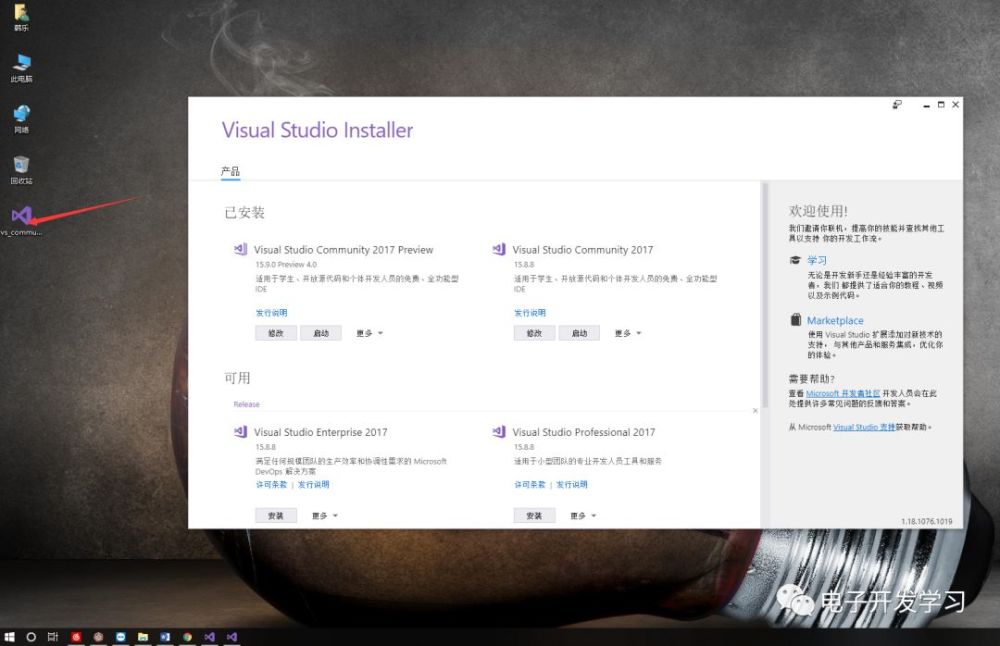Select the 产品 tab
The width and height of the screenshot is (1000, 646).
pyautogui.click(x=230, y=171)
